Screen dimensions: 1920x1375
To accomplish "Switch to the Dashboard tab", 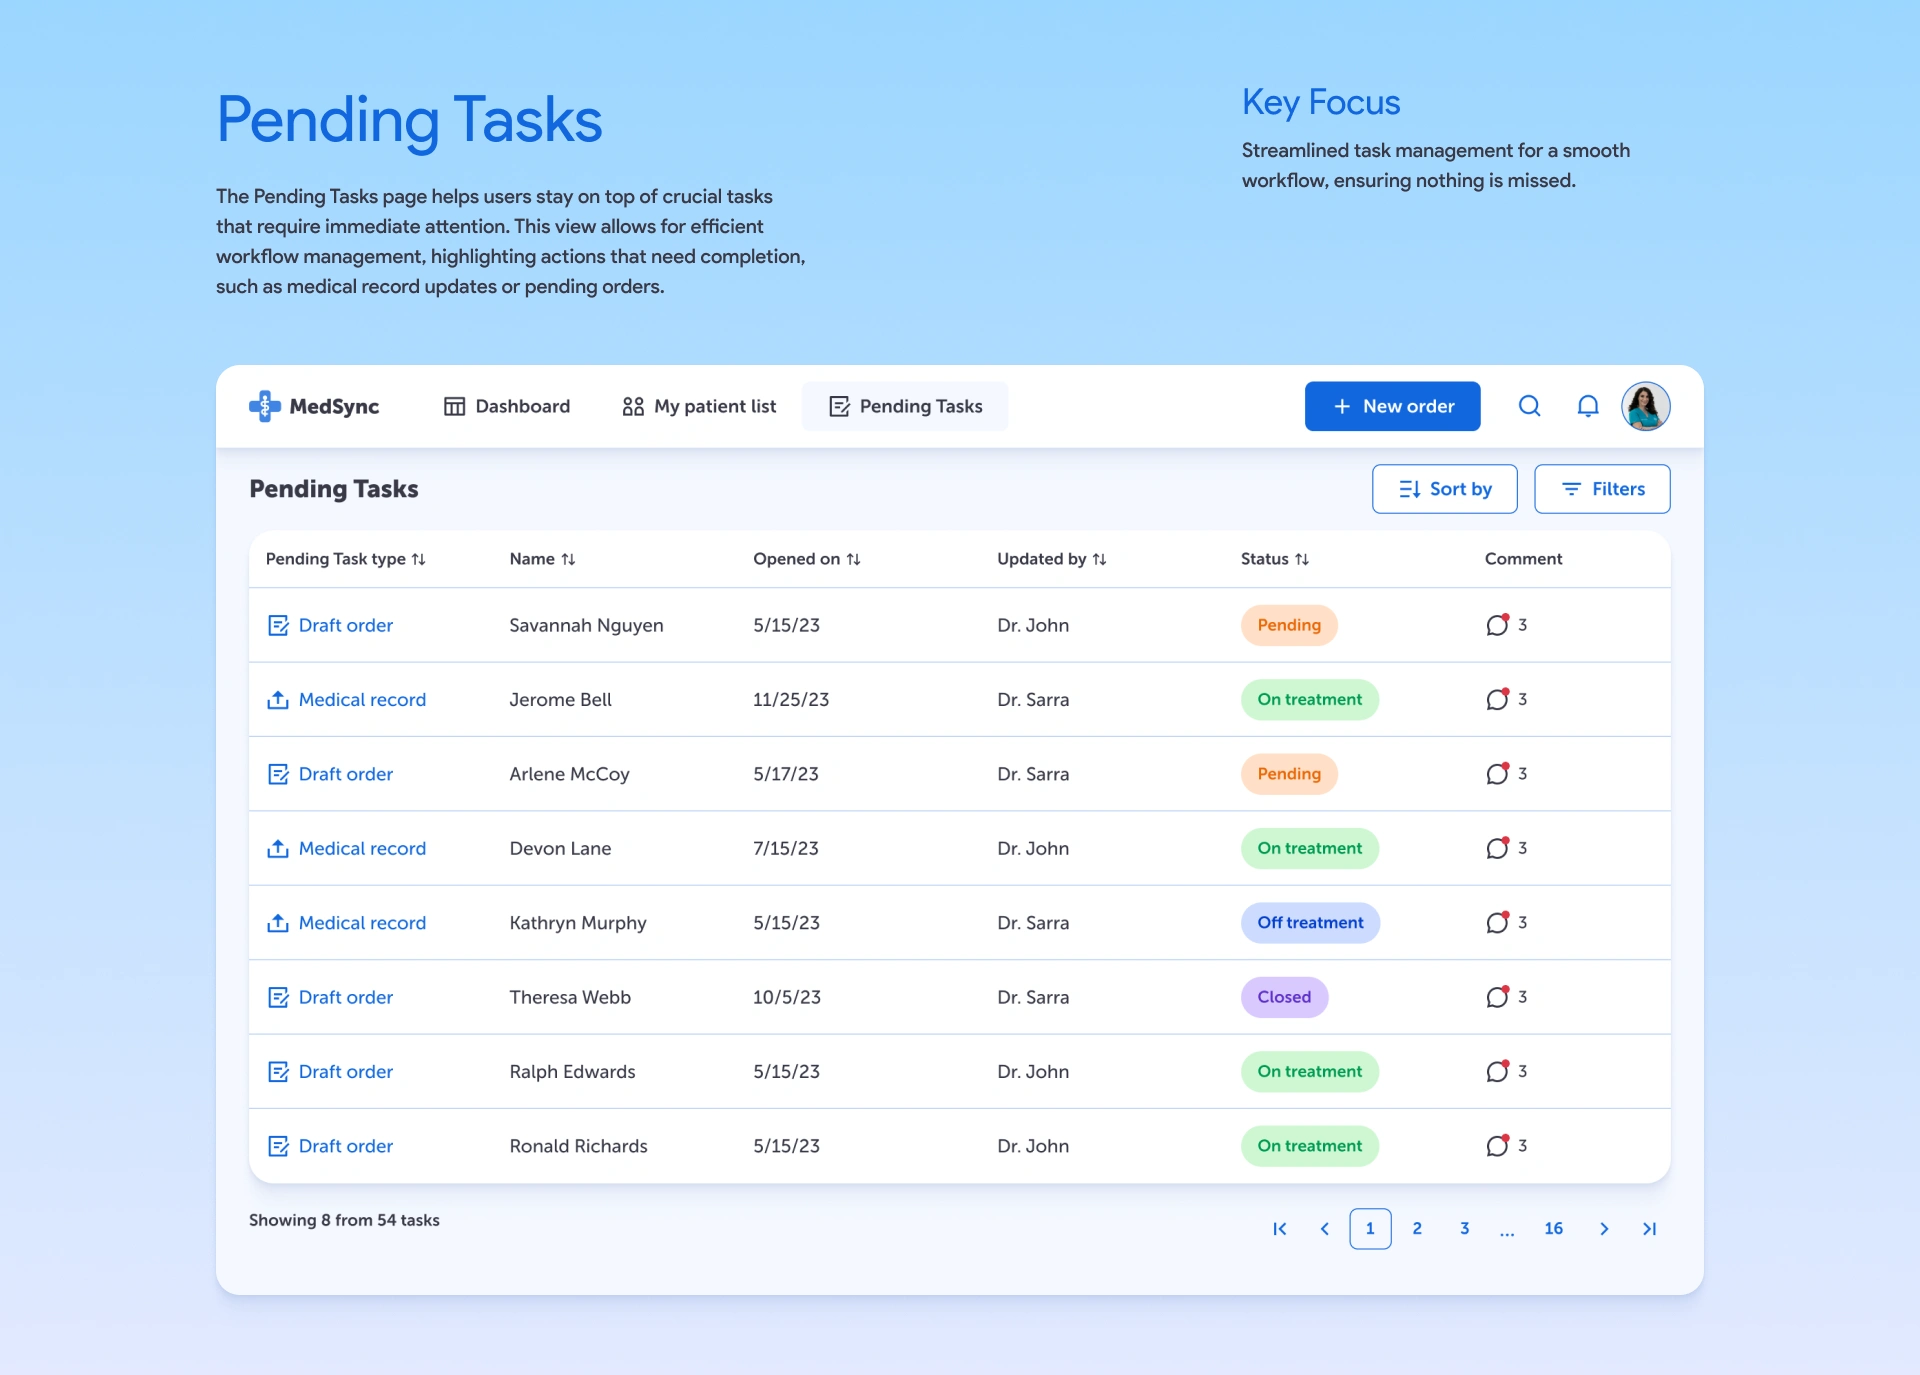I will 507,406.
